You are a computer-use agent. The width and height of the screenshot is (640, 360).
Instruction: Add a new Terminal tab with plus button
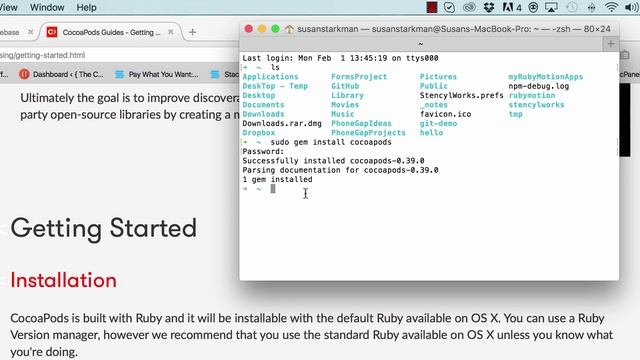[611, 44]
